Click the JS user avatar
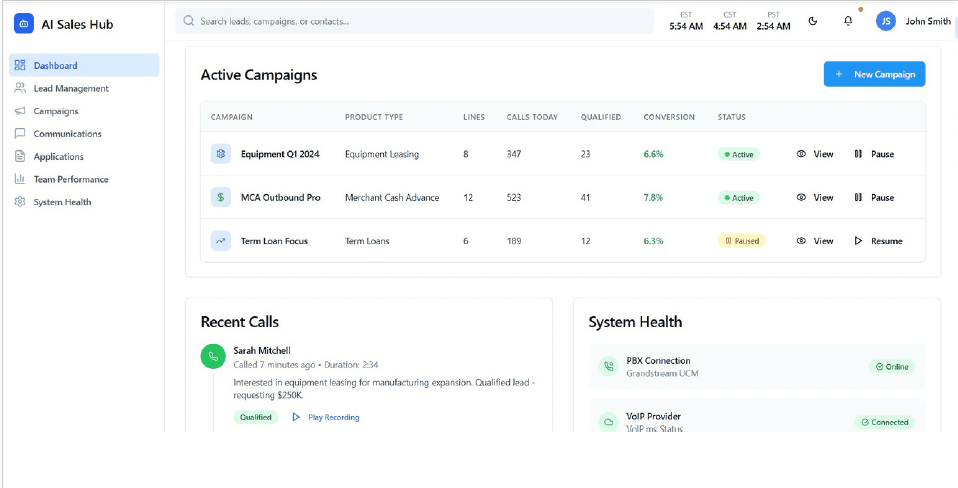 coord(885,21)
